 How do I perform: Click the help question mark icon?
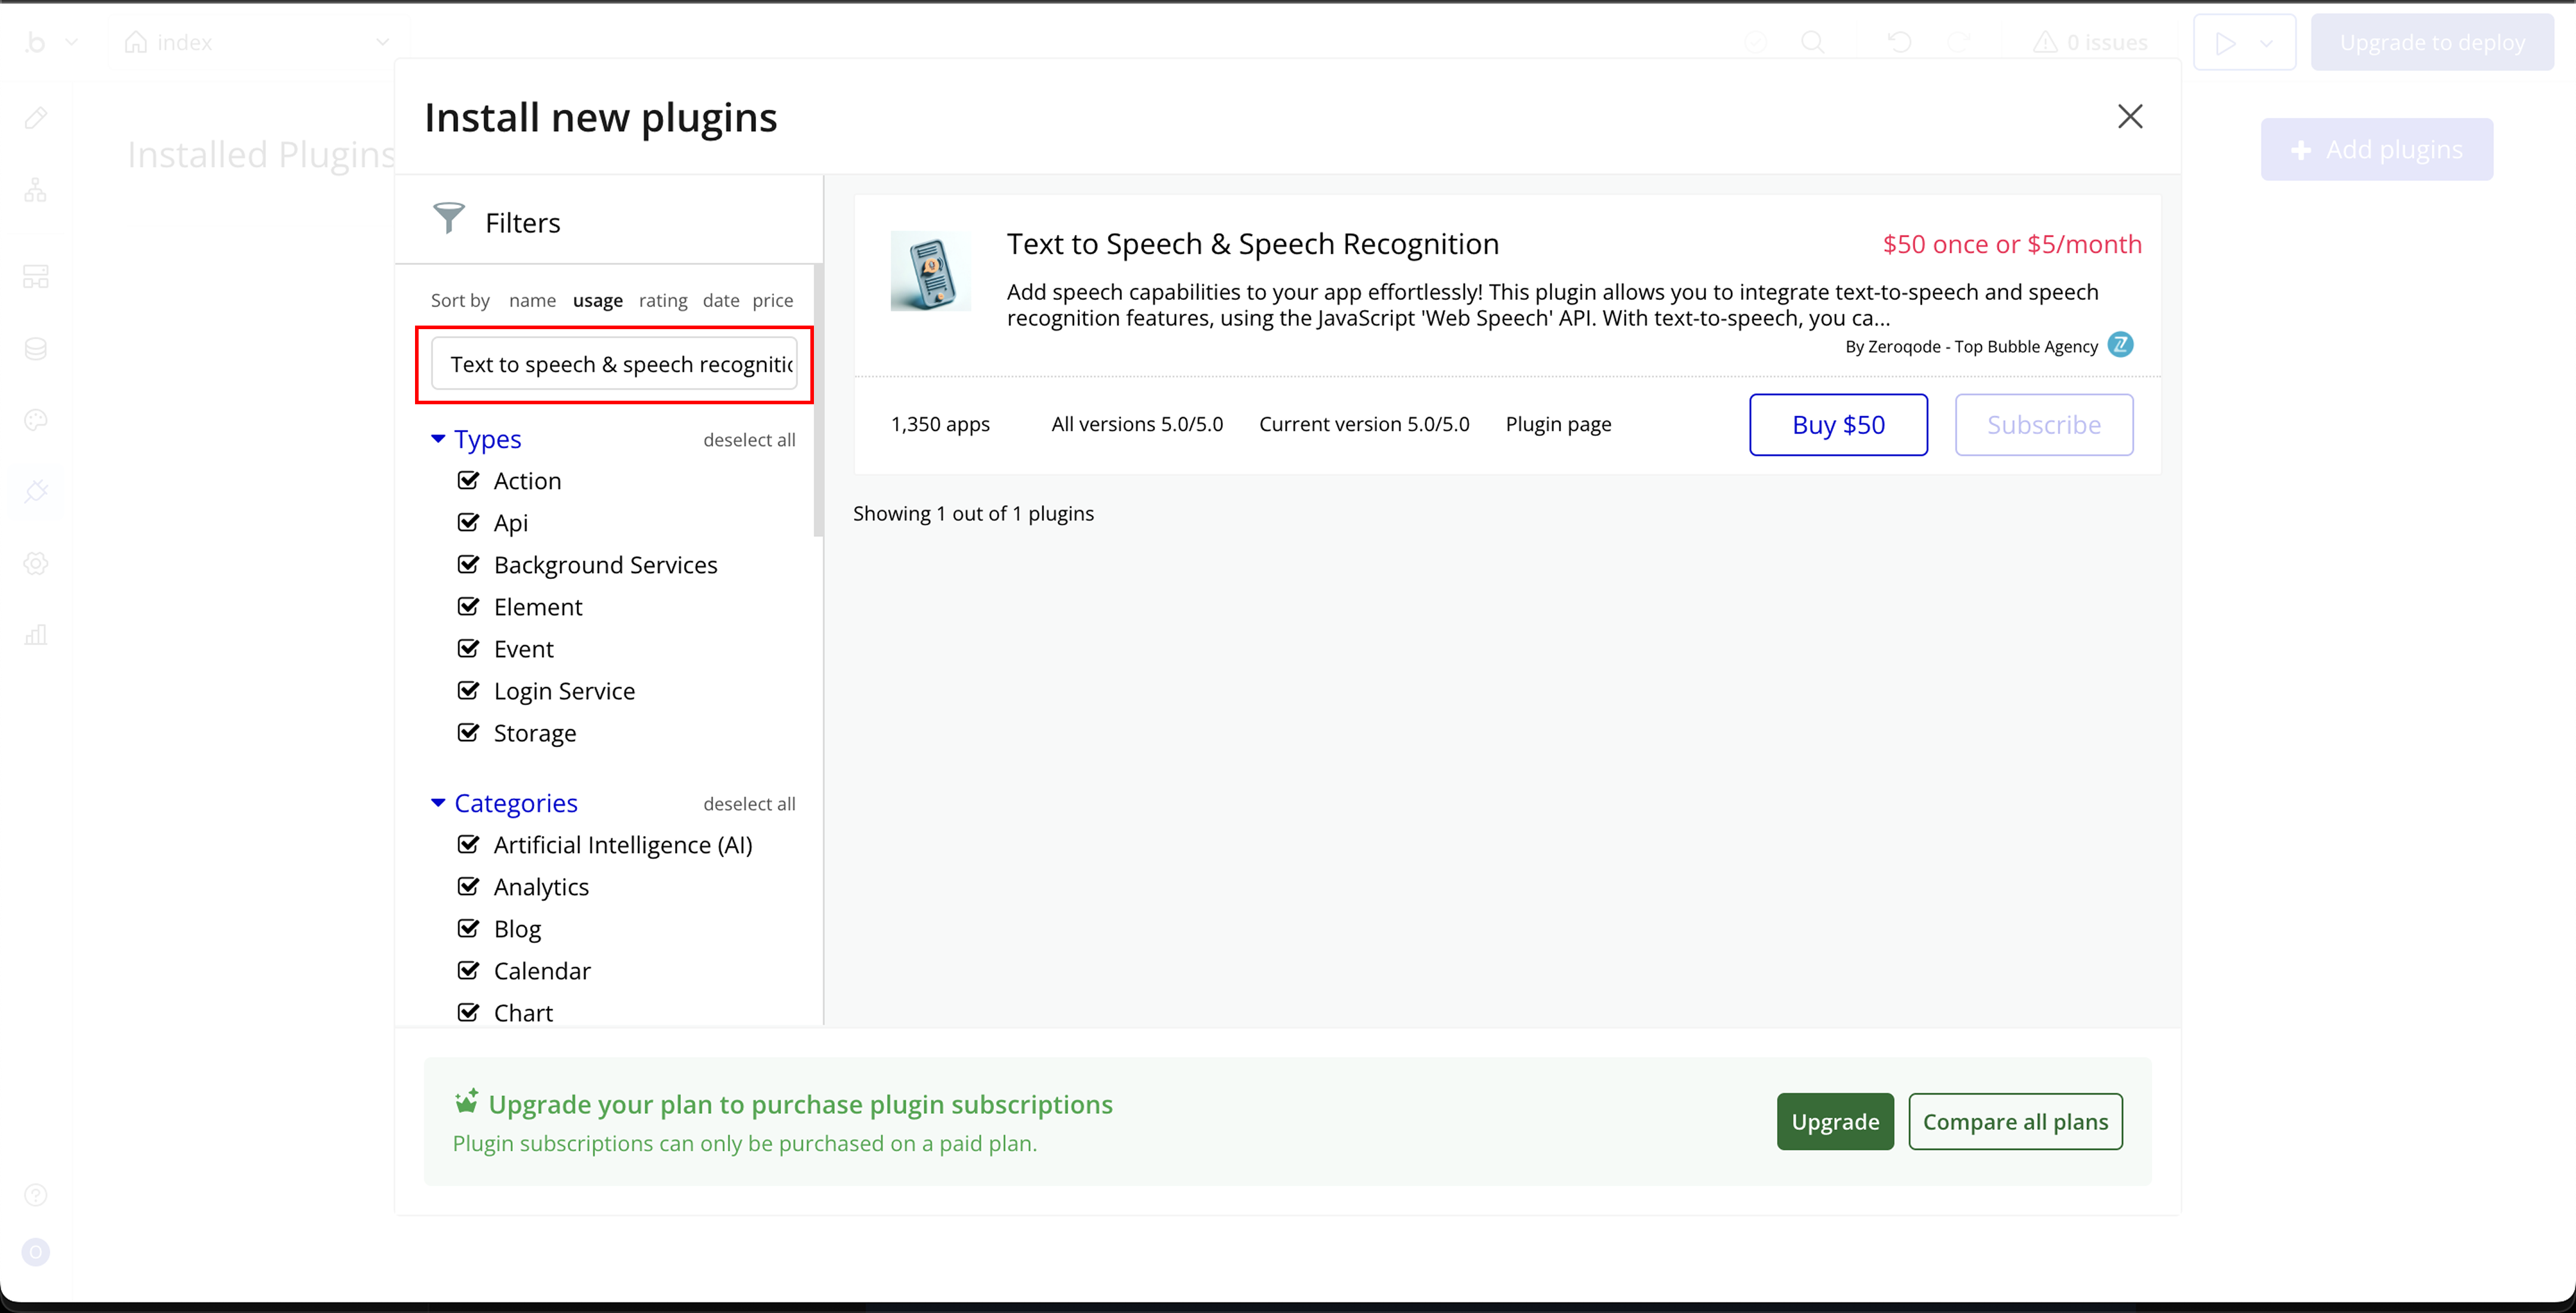click(36, 1195)
